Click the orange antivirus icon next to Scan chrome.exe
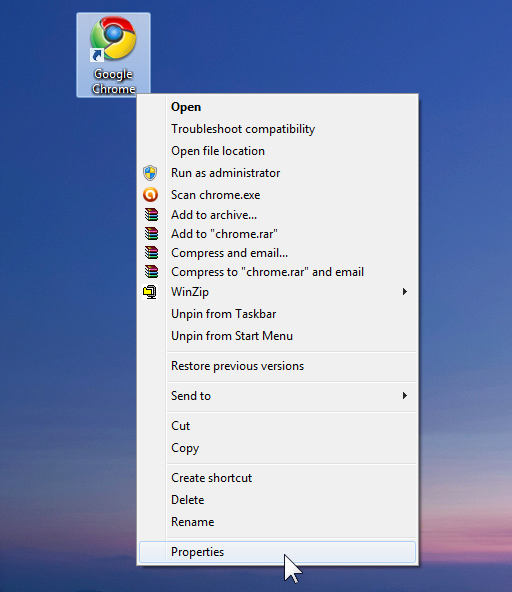This screenshot has height=592, width=512. (x=150, y=195)
